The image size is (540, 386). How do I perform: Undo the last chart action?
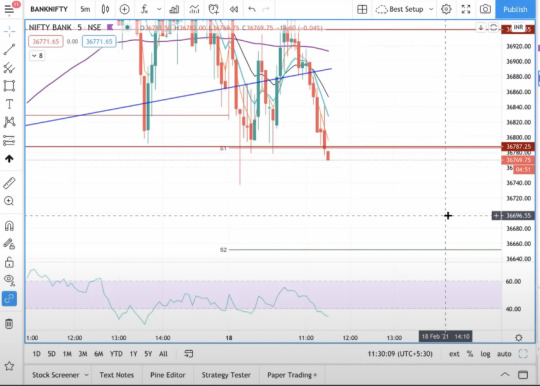(x=252, y=9)
